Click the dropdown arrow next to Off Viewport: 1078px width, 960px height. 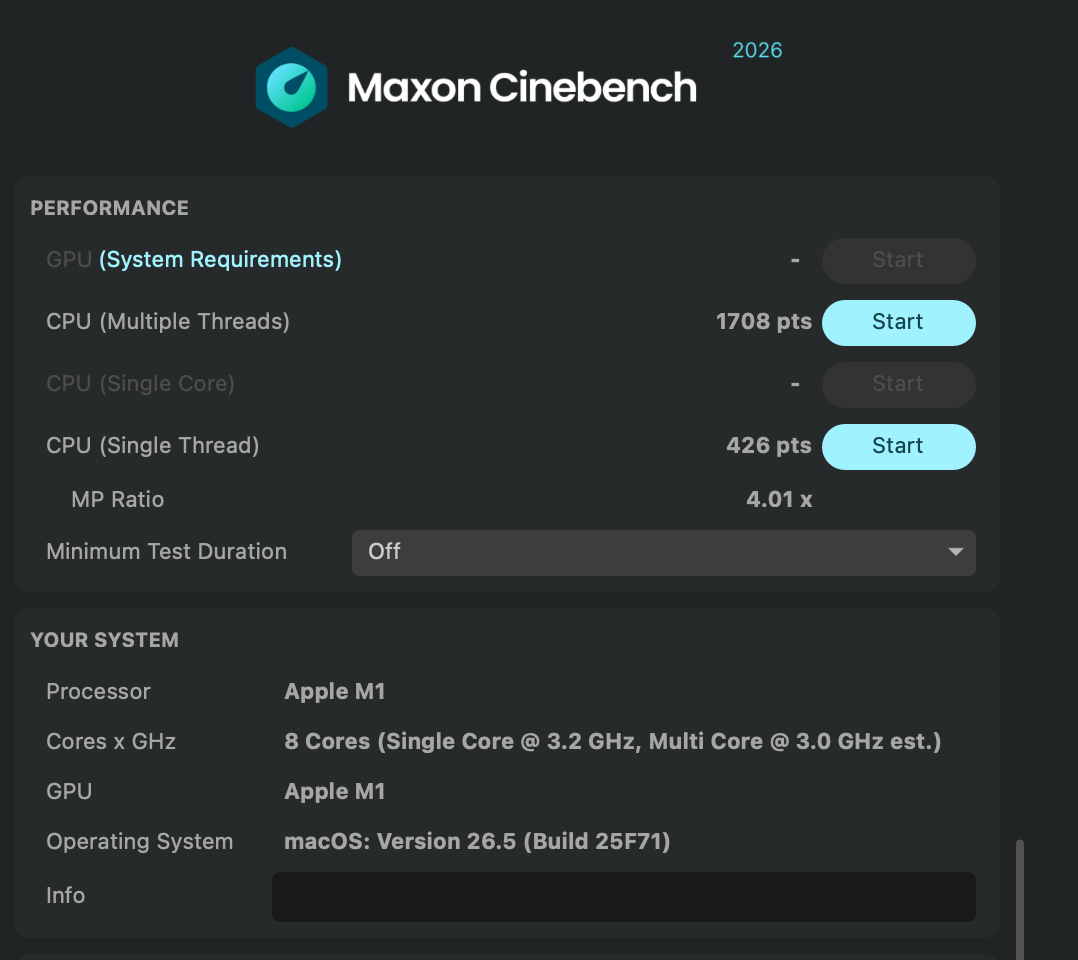tap(955, 552)
